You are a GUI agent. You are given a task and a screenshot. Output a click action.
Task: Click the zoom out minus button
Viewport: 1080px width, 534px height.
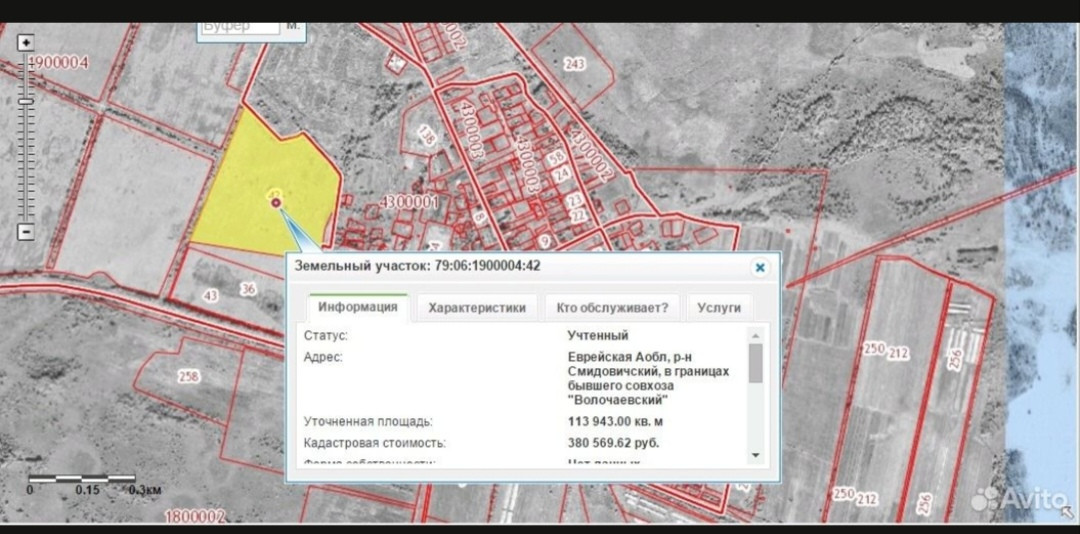coord(26,232)
